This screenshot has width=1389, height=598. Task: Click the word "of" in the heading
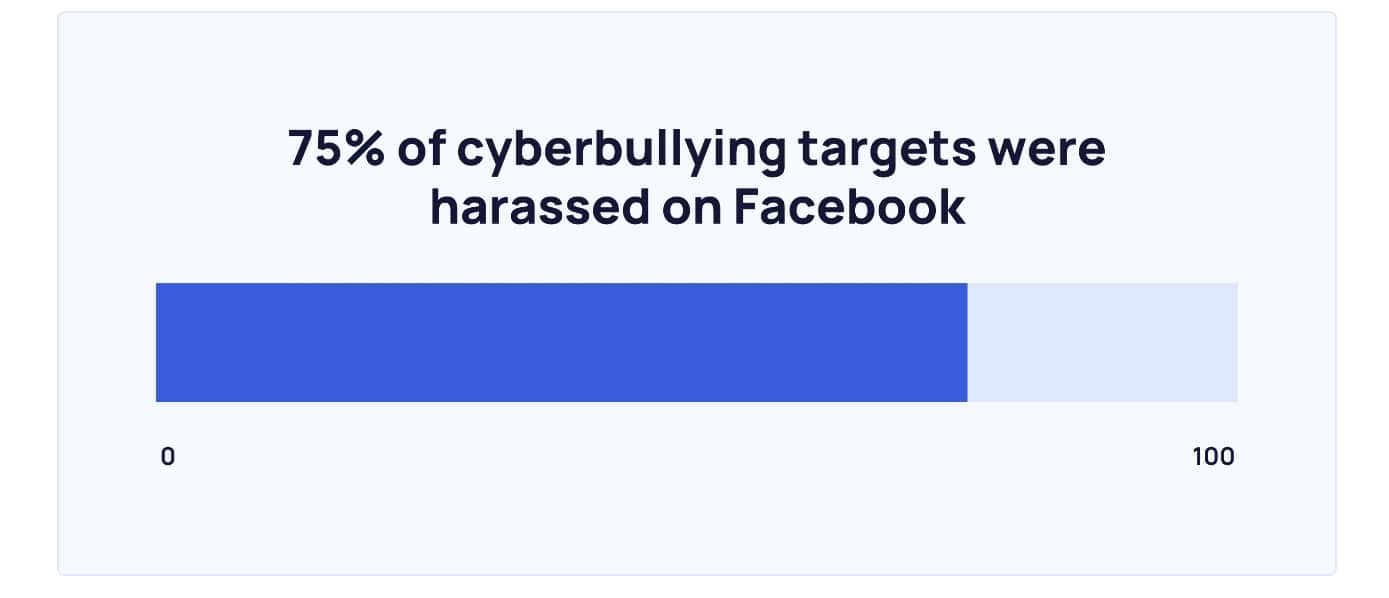click(x=421, y=150)
